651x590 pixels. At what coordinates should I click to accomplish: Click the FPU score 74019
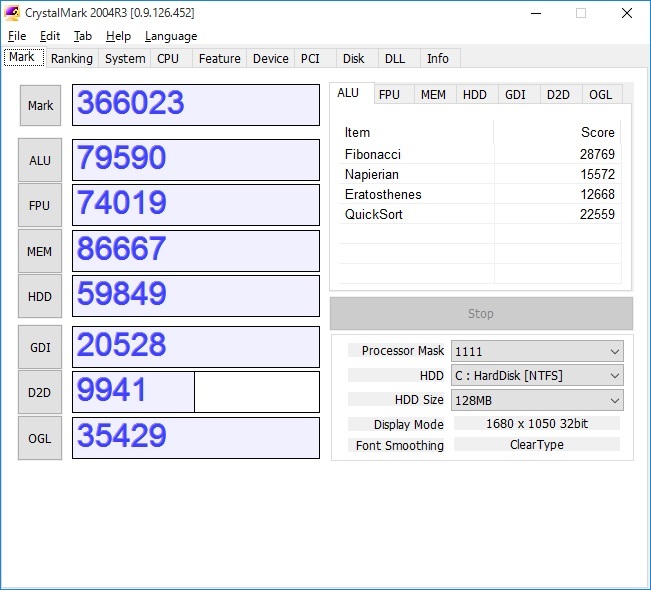tap(196, 205)
